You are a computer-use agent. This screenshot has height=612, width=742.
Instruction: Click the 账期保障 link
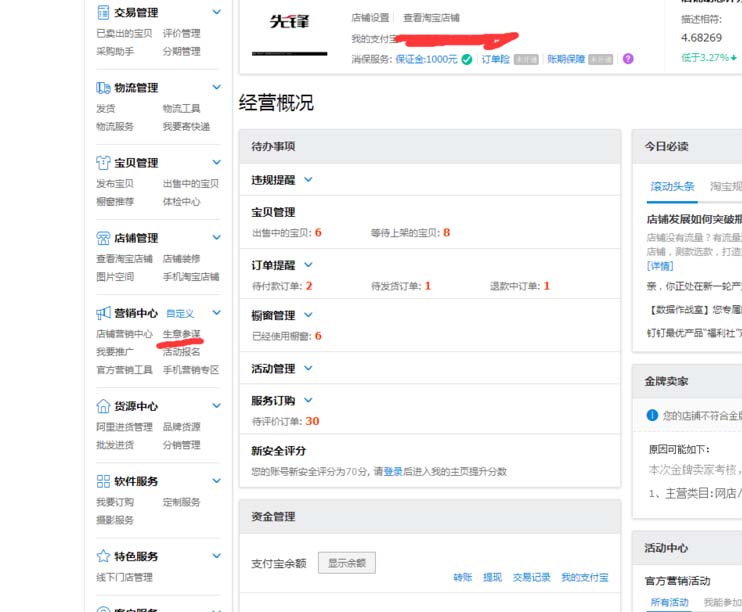566,59
